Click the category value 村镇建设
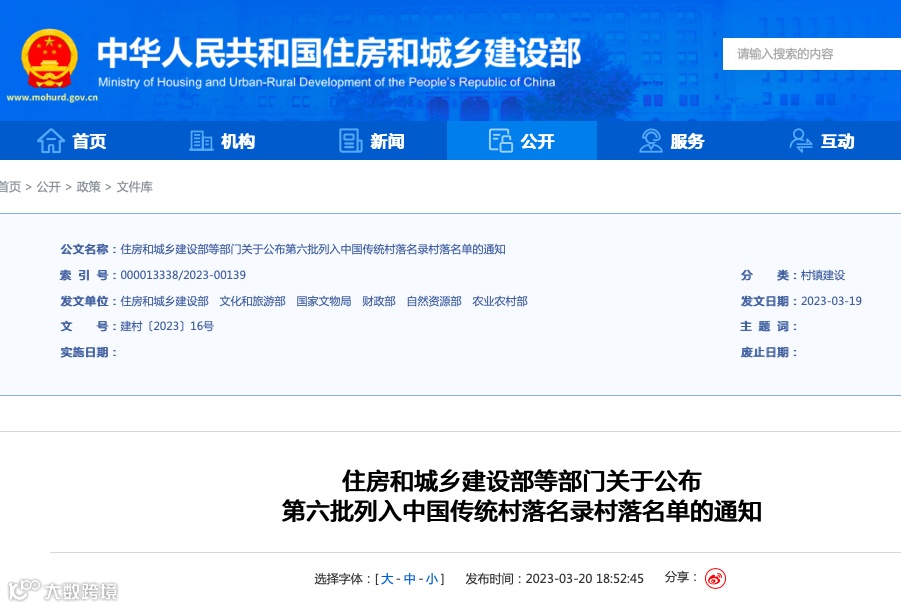This screenshot has width=901, height=608. (x=823, y=275)
